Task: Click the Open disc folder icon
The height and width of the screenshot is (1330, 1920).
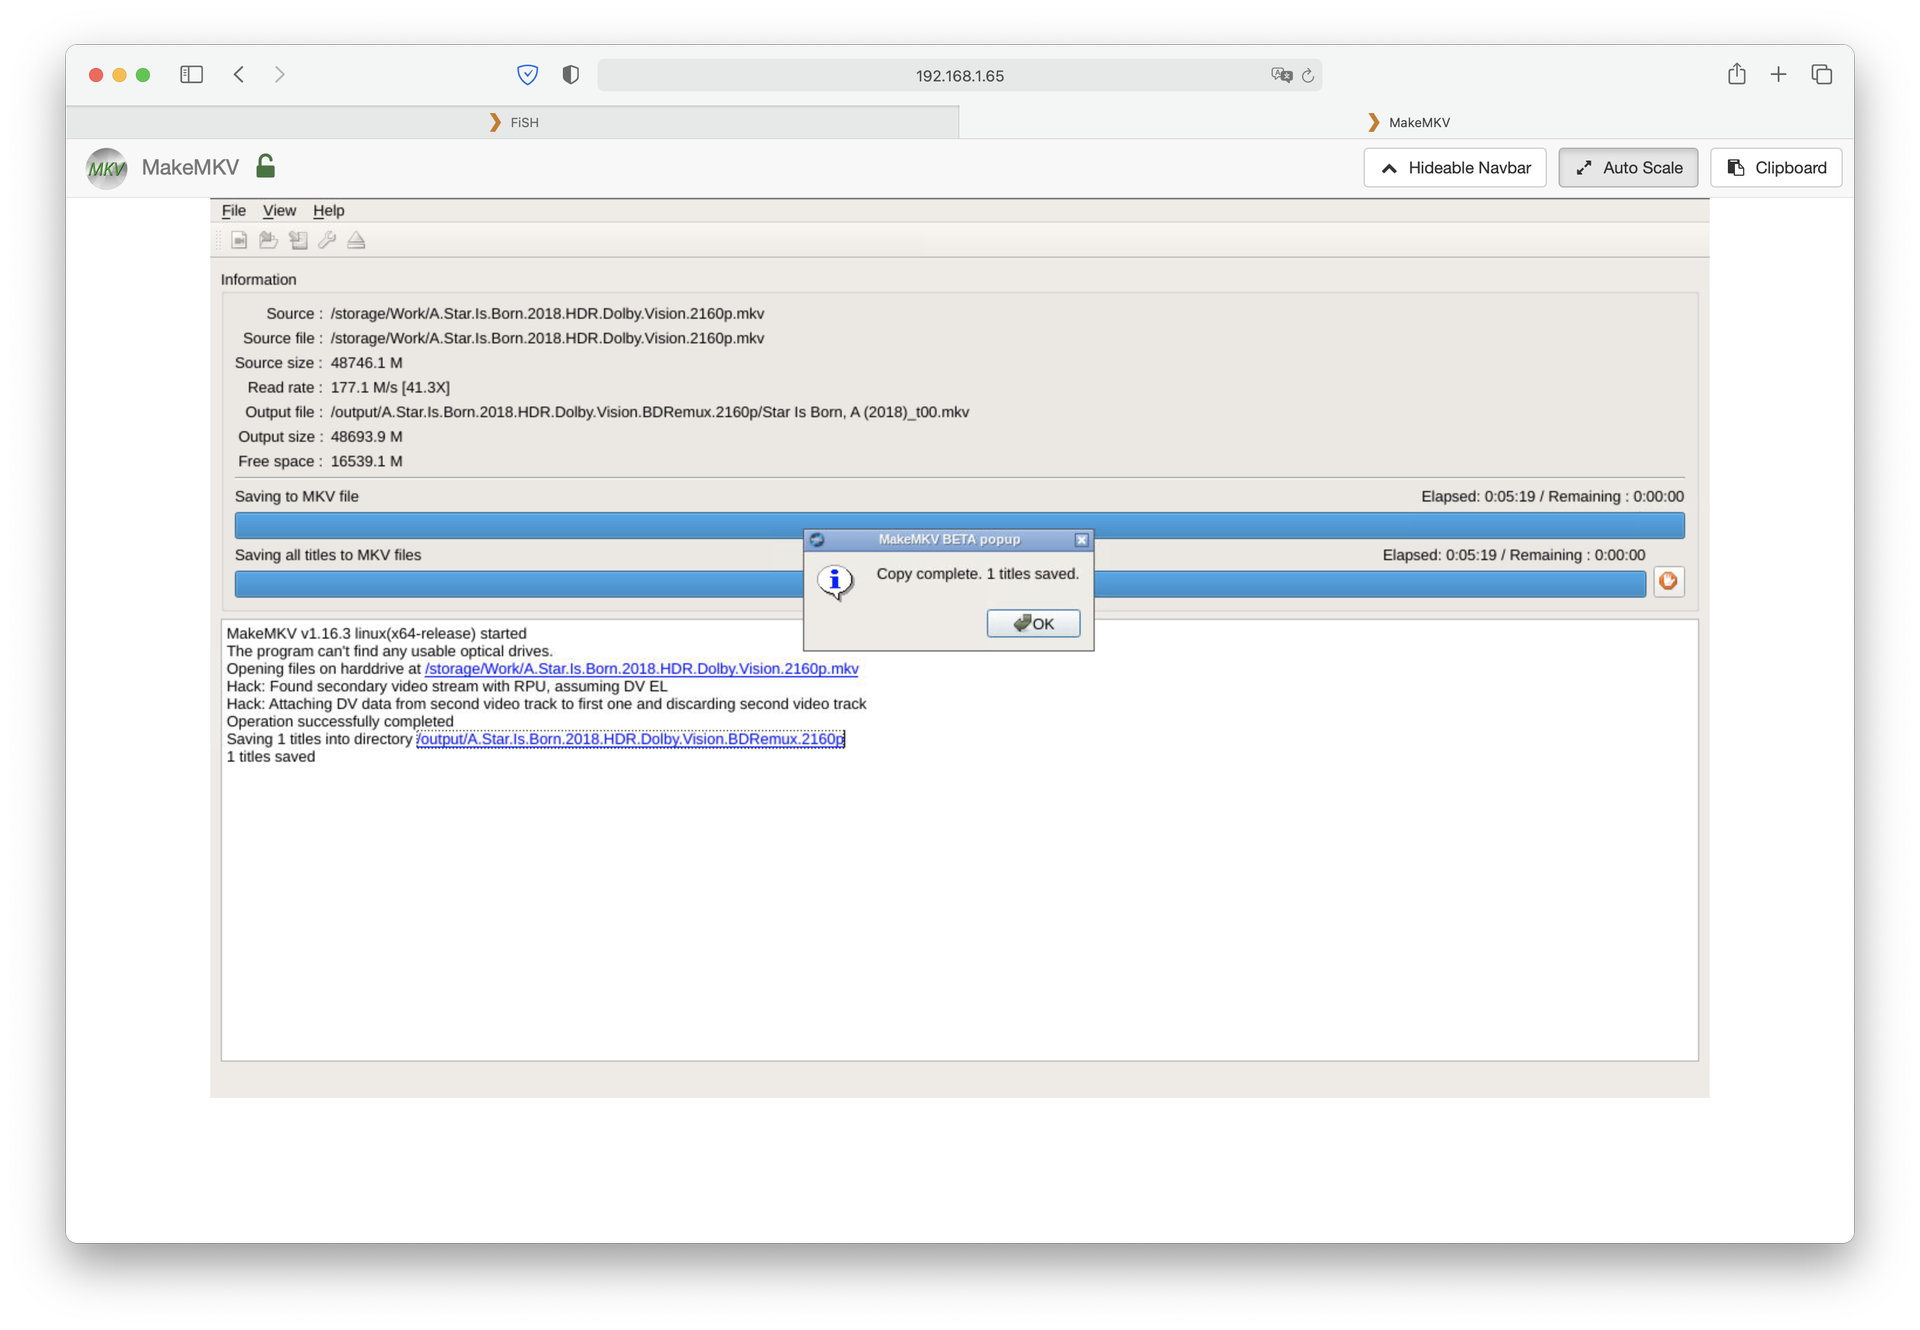Action: (268, 240)
